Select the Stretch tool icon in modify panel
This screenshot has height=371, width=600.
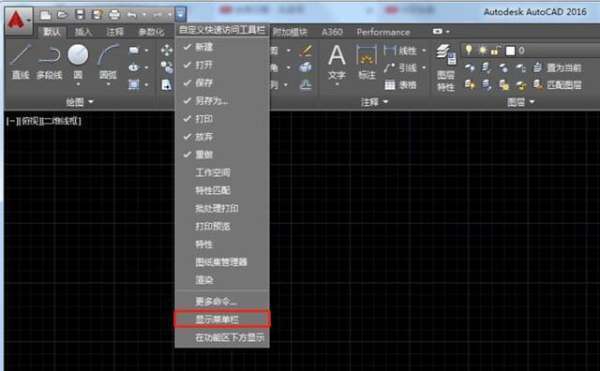[166, 85]
